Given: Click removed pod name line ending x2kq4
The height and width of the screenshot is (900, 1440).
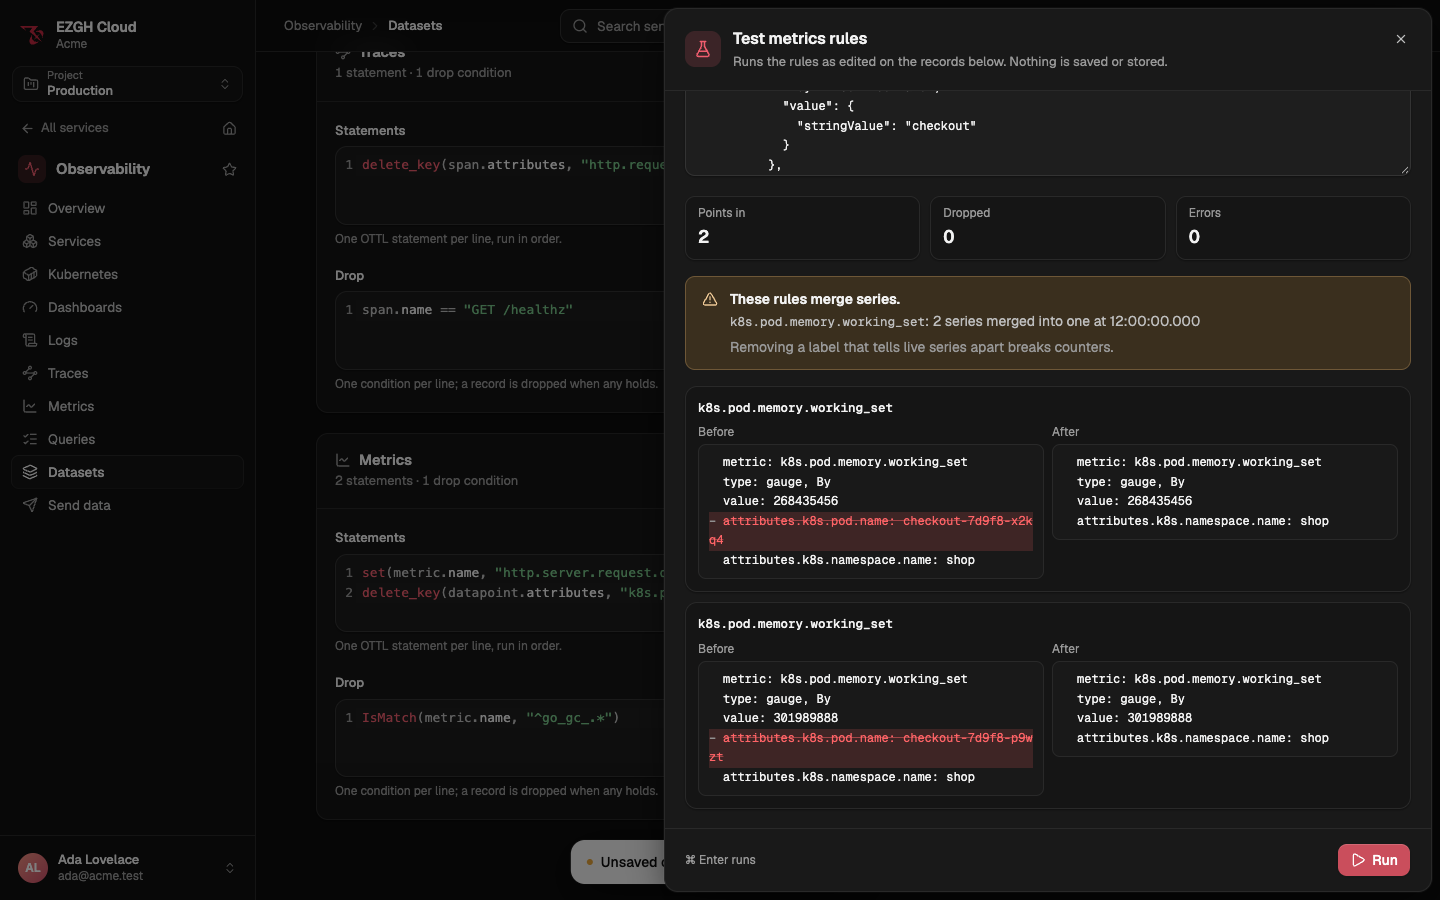Looking at the screenshot, I should point(871,531).
